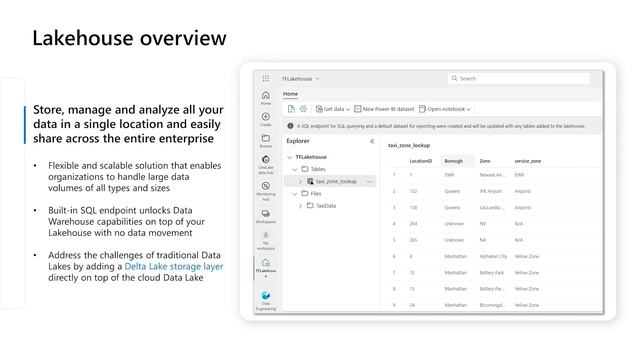Collapse the Tables node chevron

[295, 169]
